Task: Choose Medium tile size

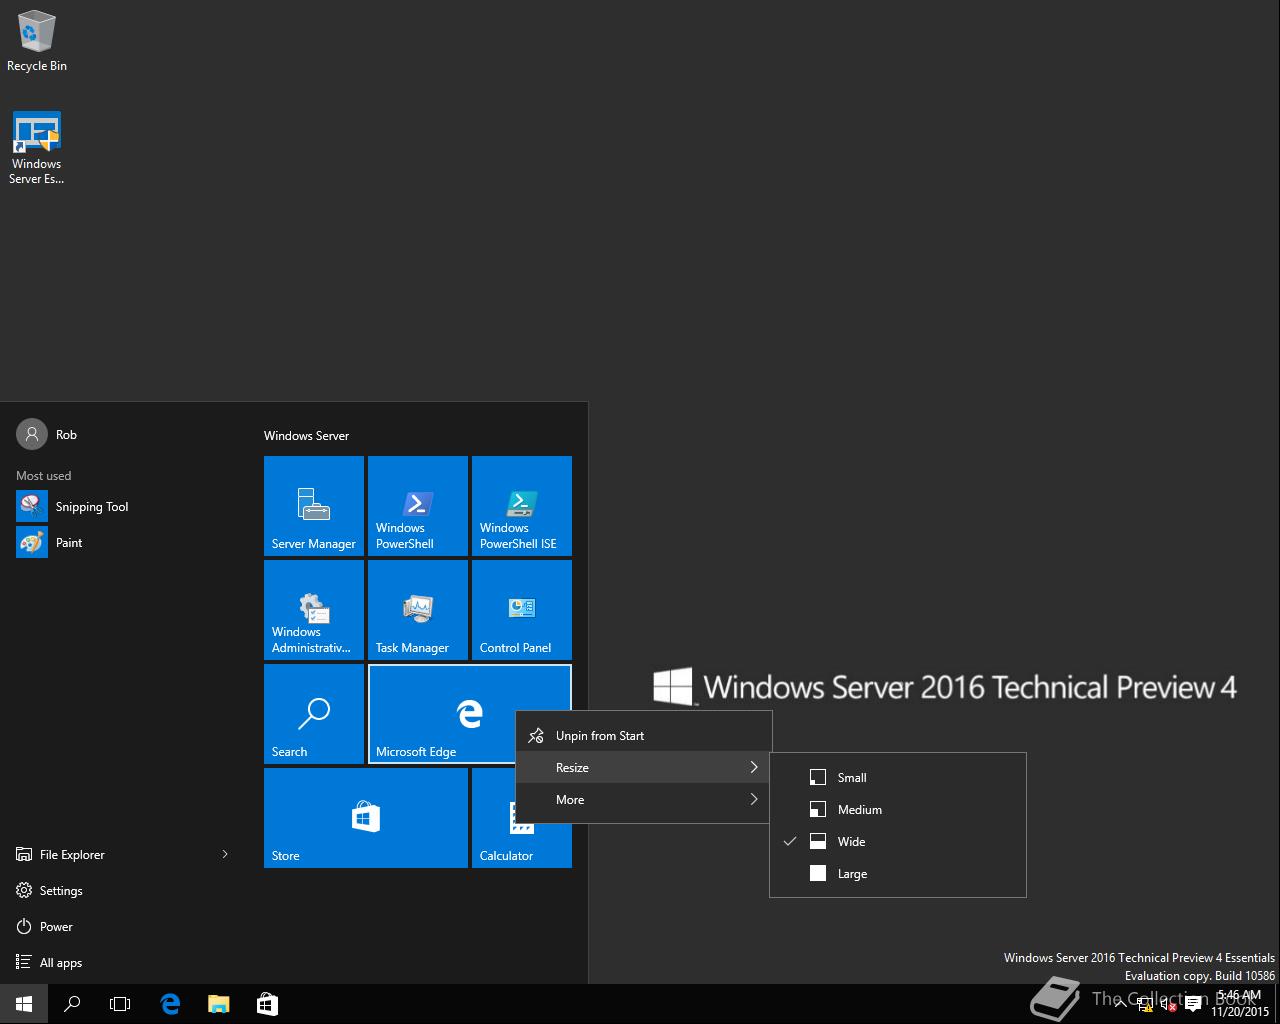Action: [x=898, y=809]
